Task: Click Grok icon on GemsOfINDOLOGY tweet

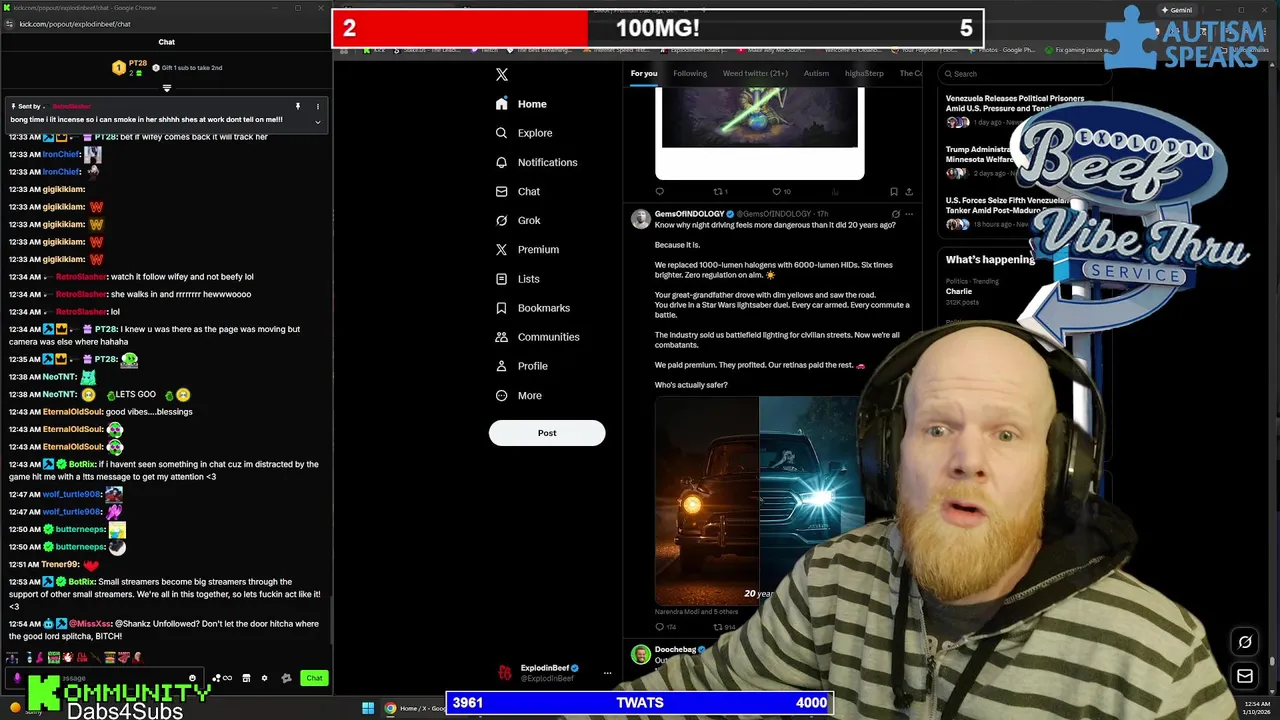Action: pos(896,214)
